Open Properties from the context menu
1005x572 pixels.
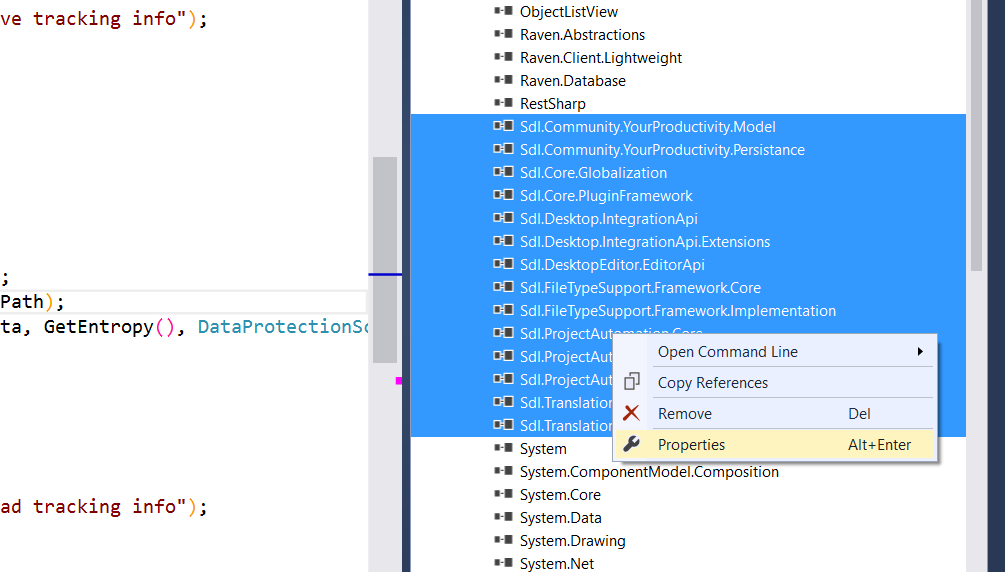(775, 444)
